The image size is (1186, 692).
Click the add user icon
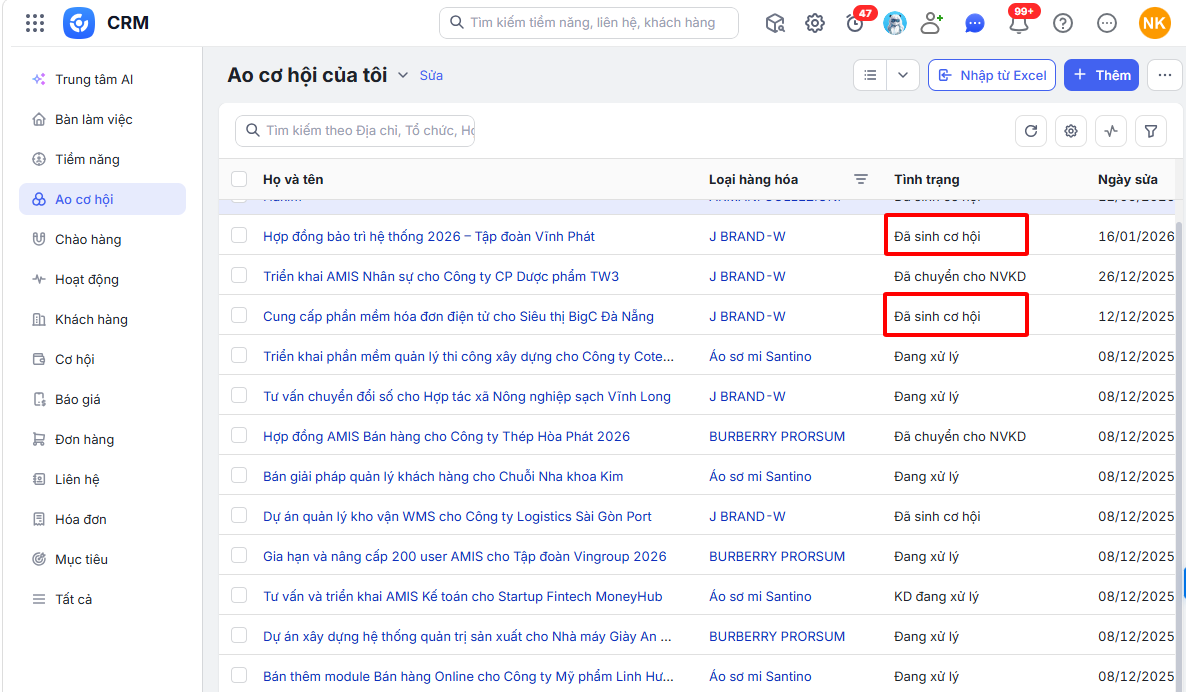932,23
